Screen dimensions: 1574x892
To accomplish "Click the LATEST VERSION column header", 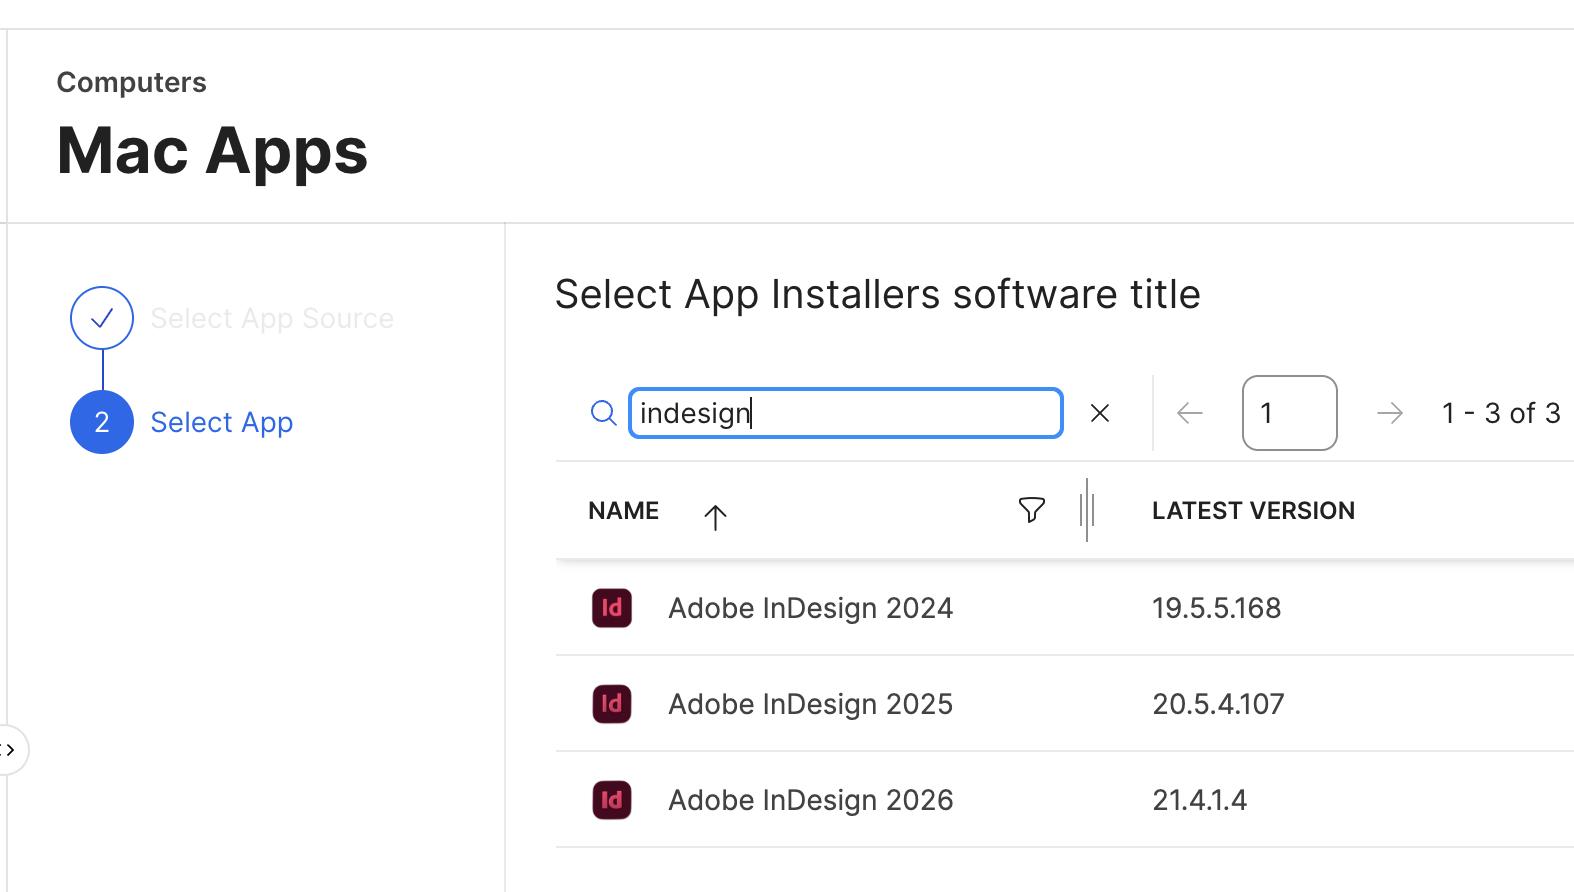I will (1253, 511).
